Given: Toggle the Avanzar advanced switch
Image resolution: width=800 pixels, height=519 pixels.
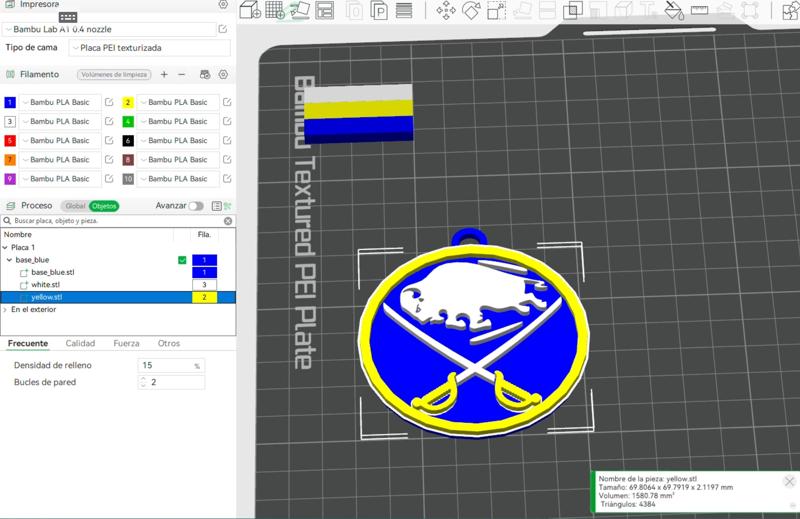Looking at the screenshot, I should 196,206.
